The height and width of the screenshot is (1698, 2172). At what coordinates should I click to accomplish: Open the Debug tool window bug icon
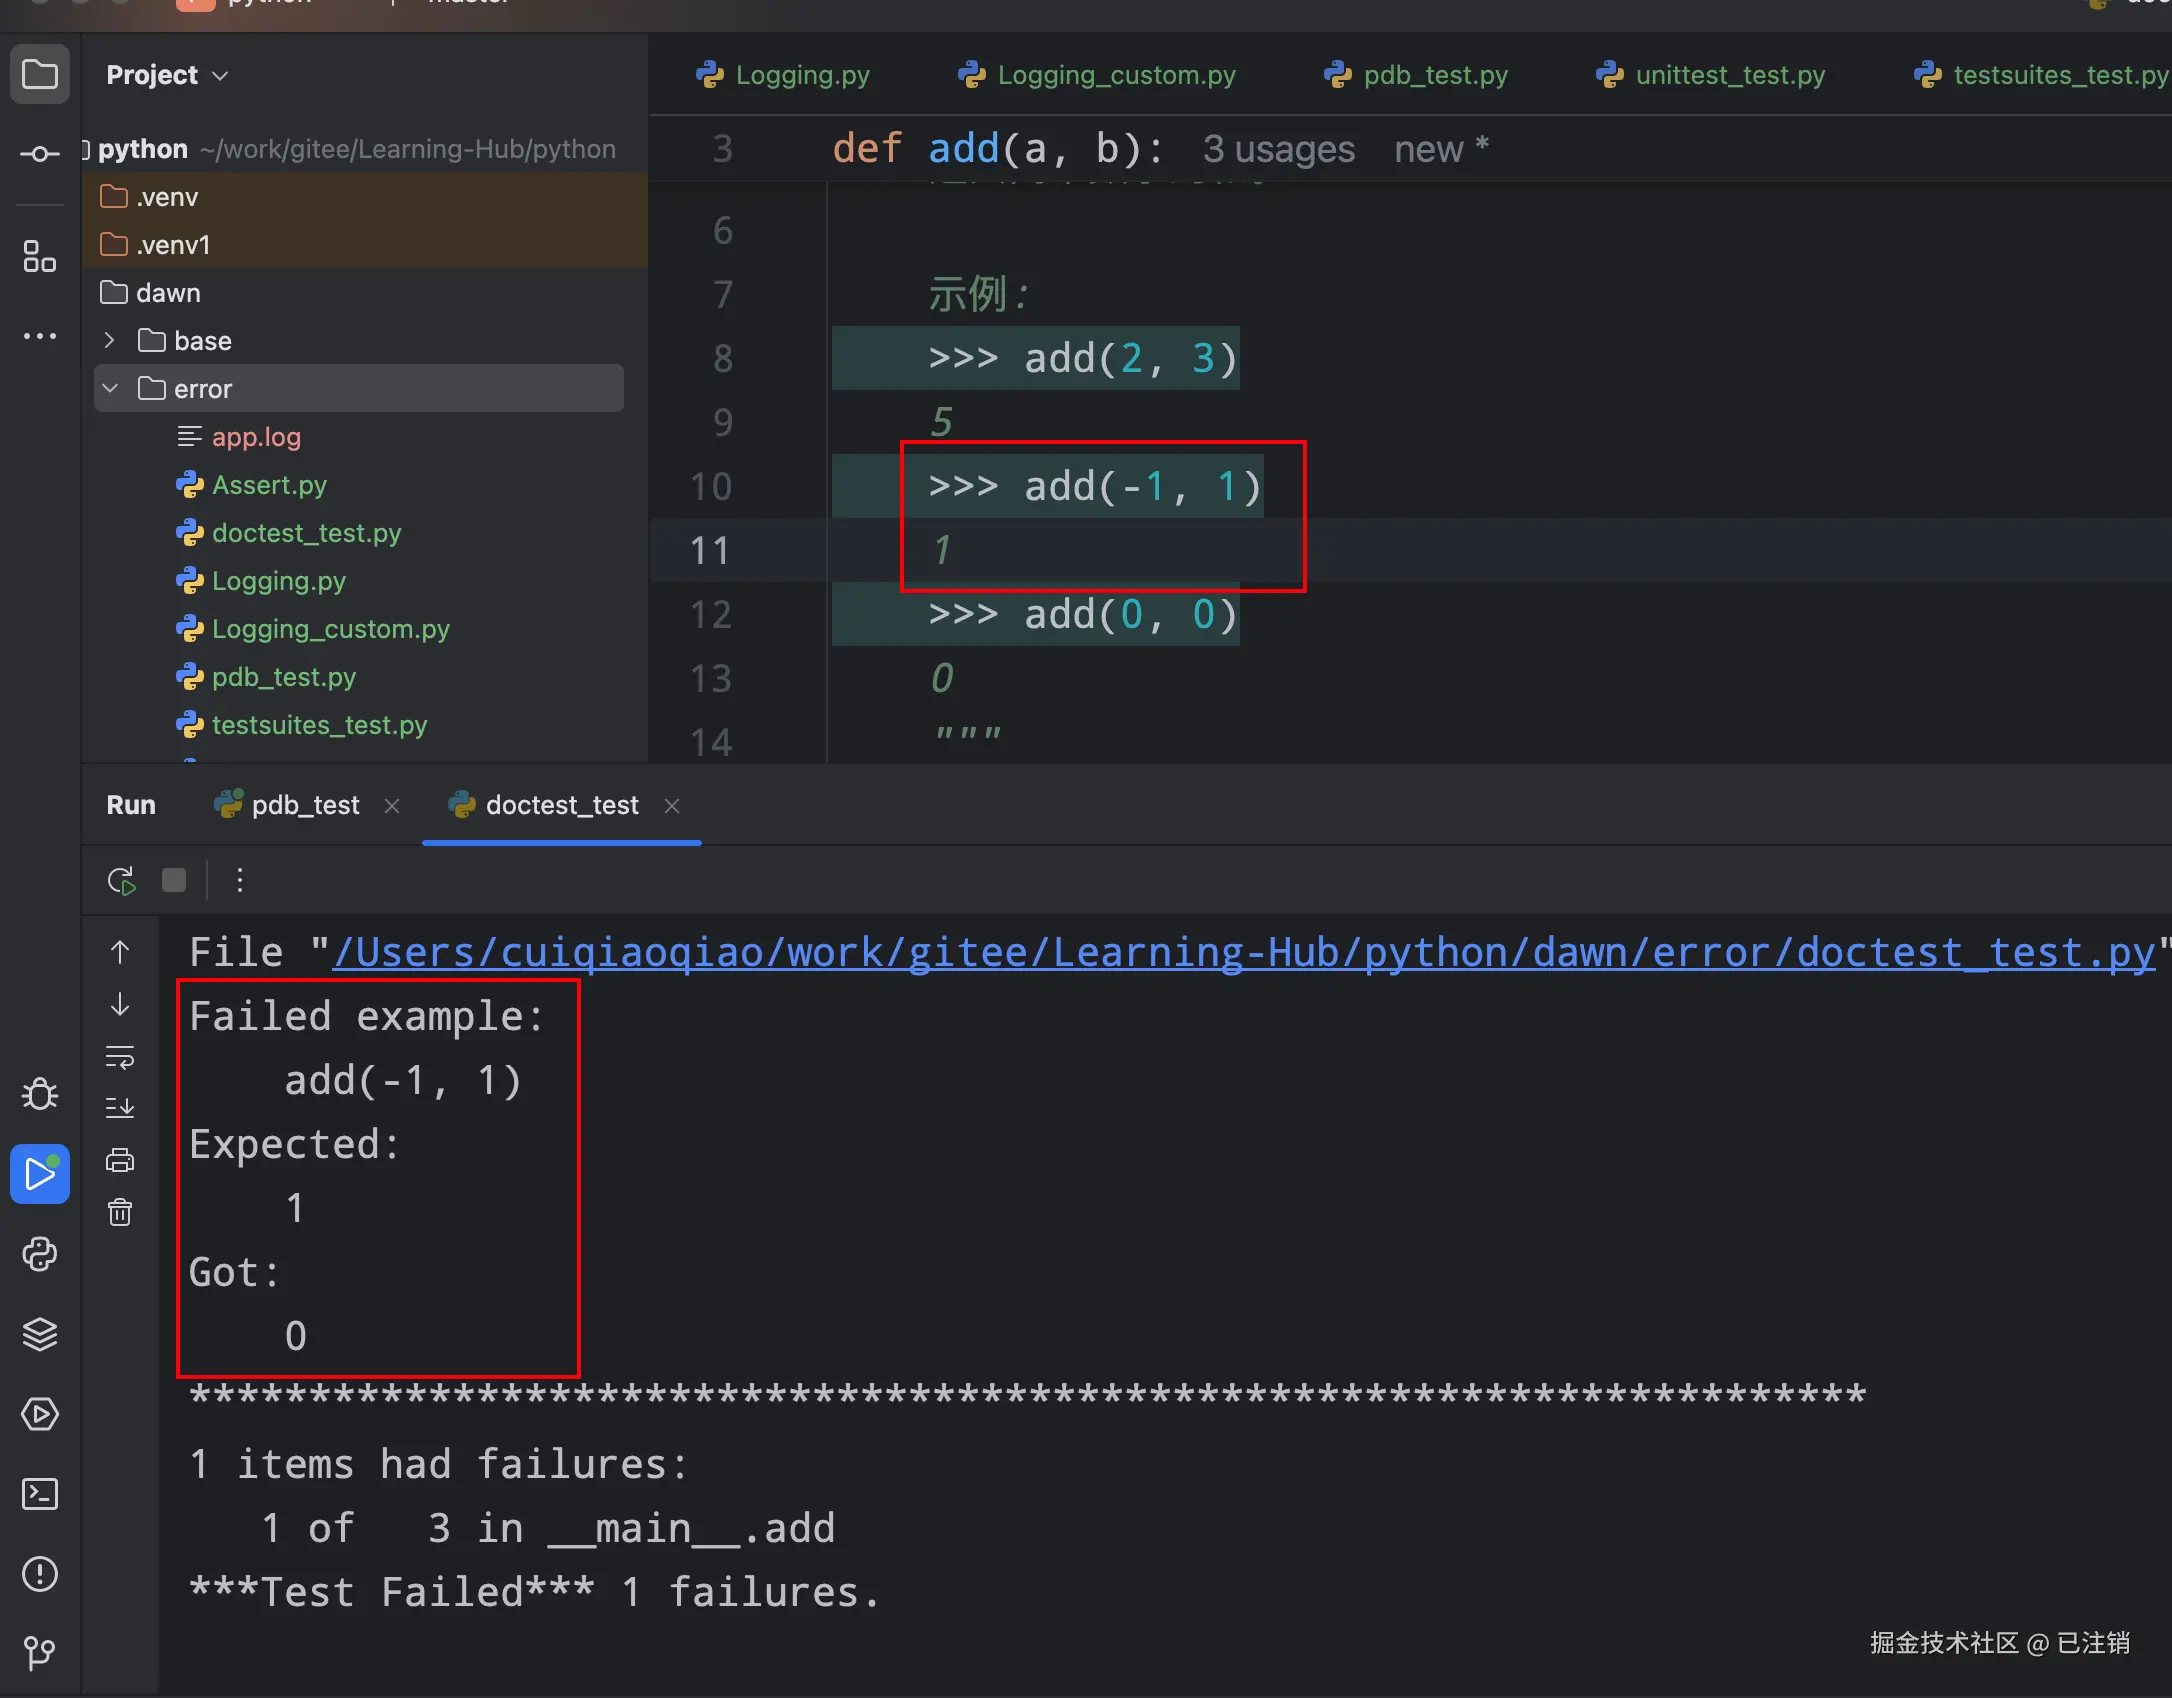point(40,1094)
